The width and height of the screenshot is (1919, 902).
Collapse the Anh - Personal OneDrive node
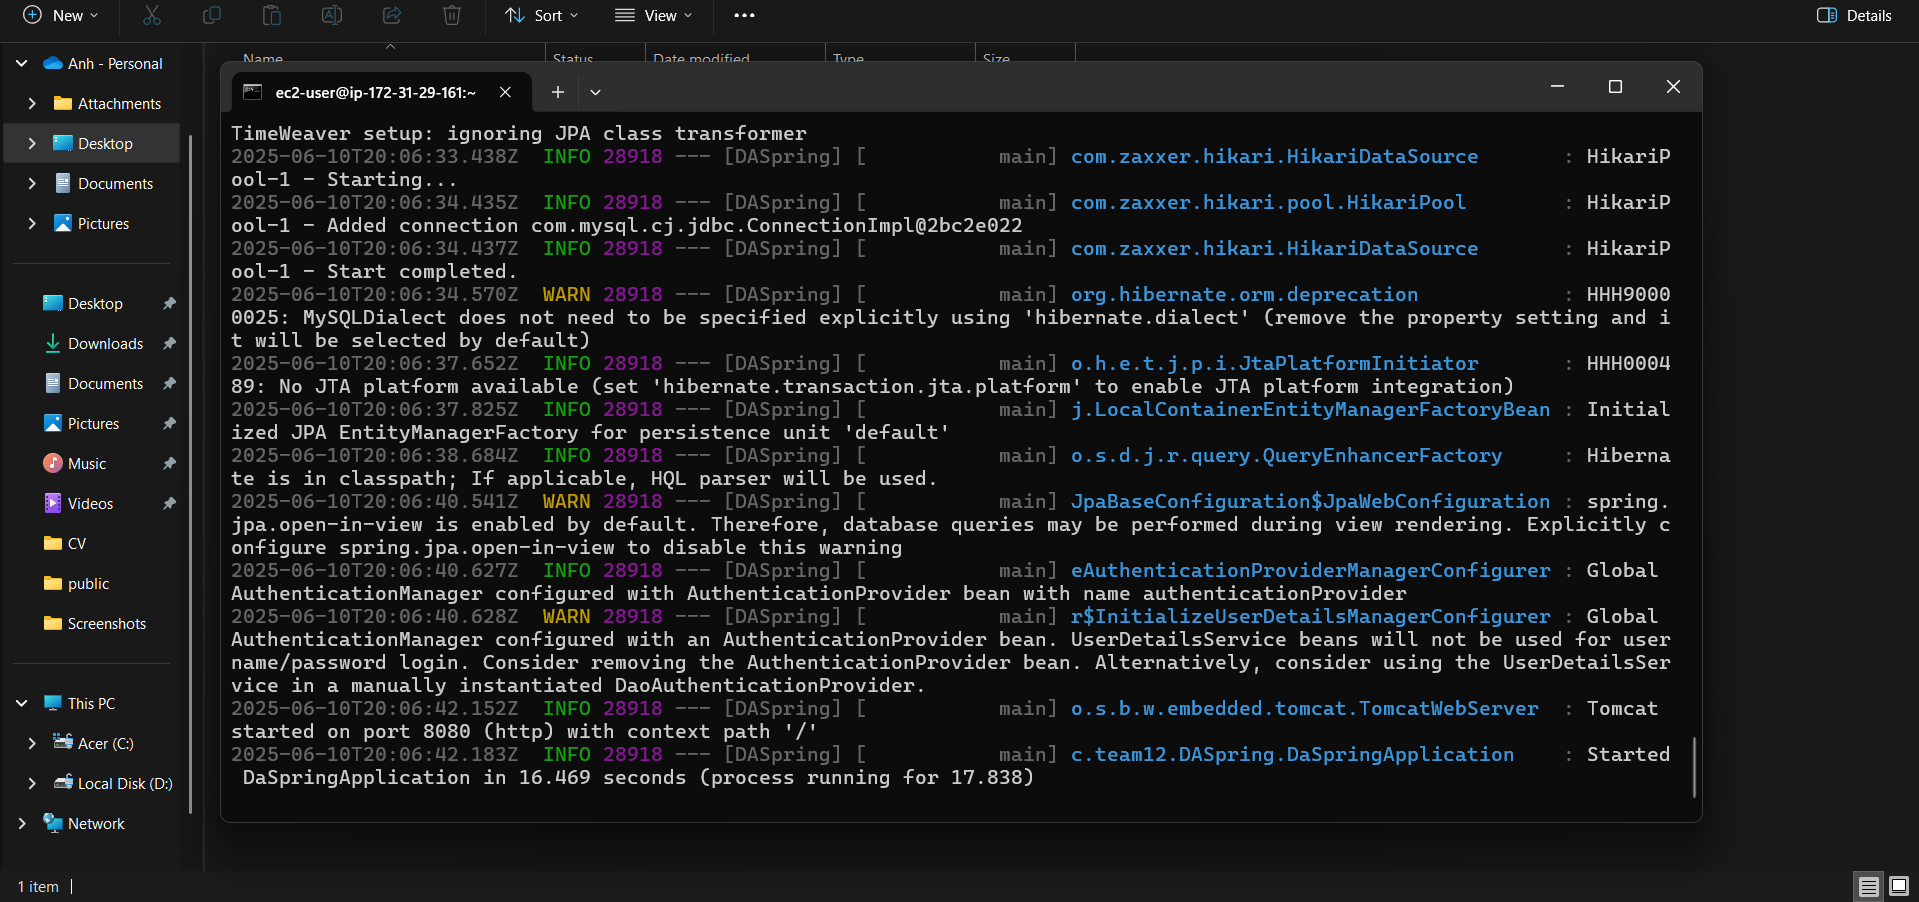[x=22, y=63]
